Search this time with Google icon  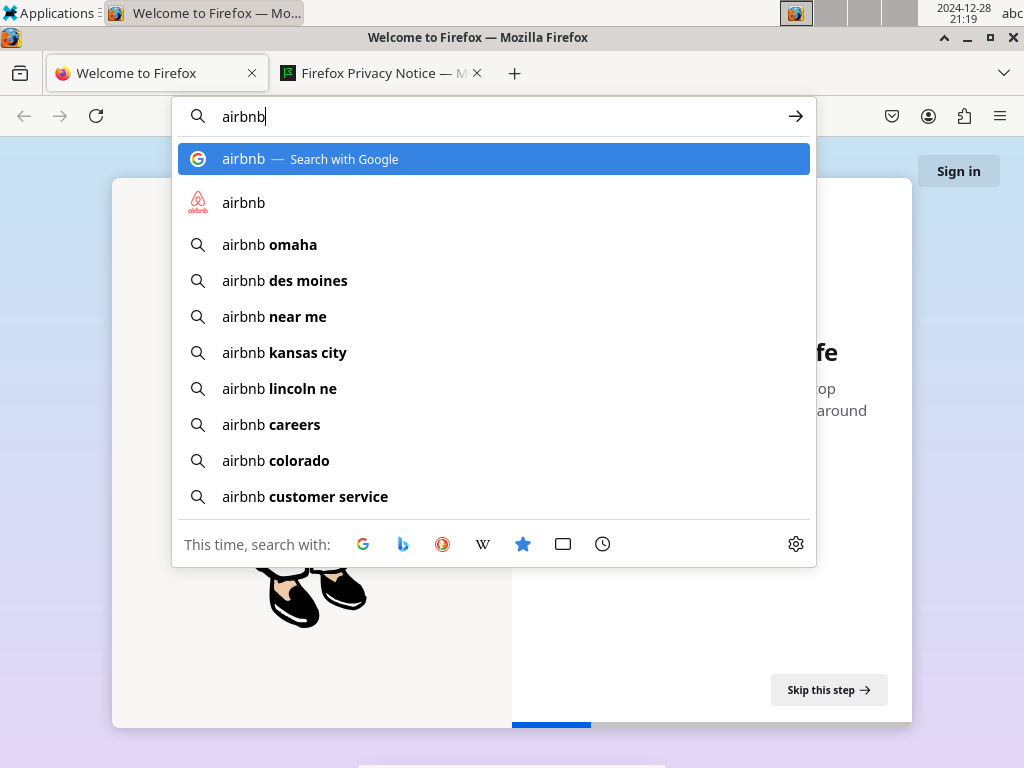tap(363, 544)
